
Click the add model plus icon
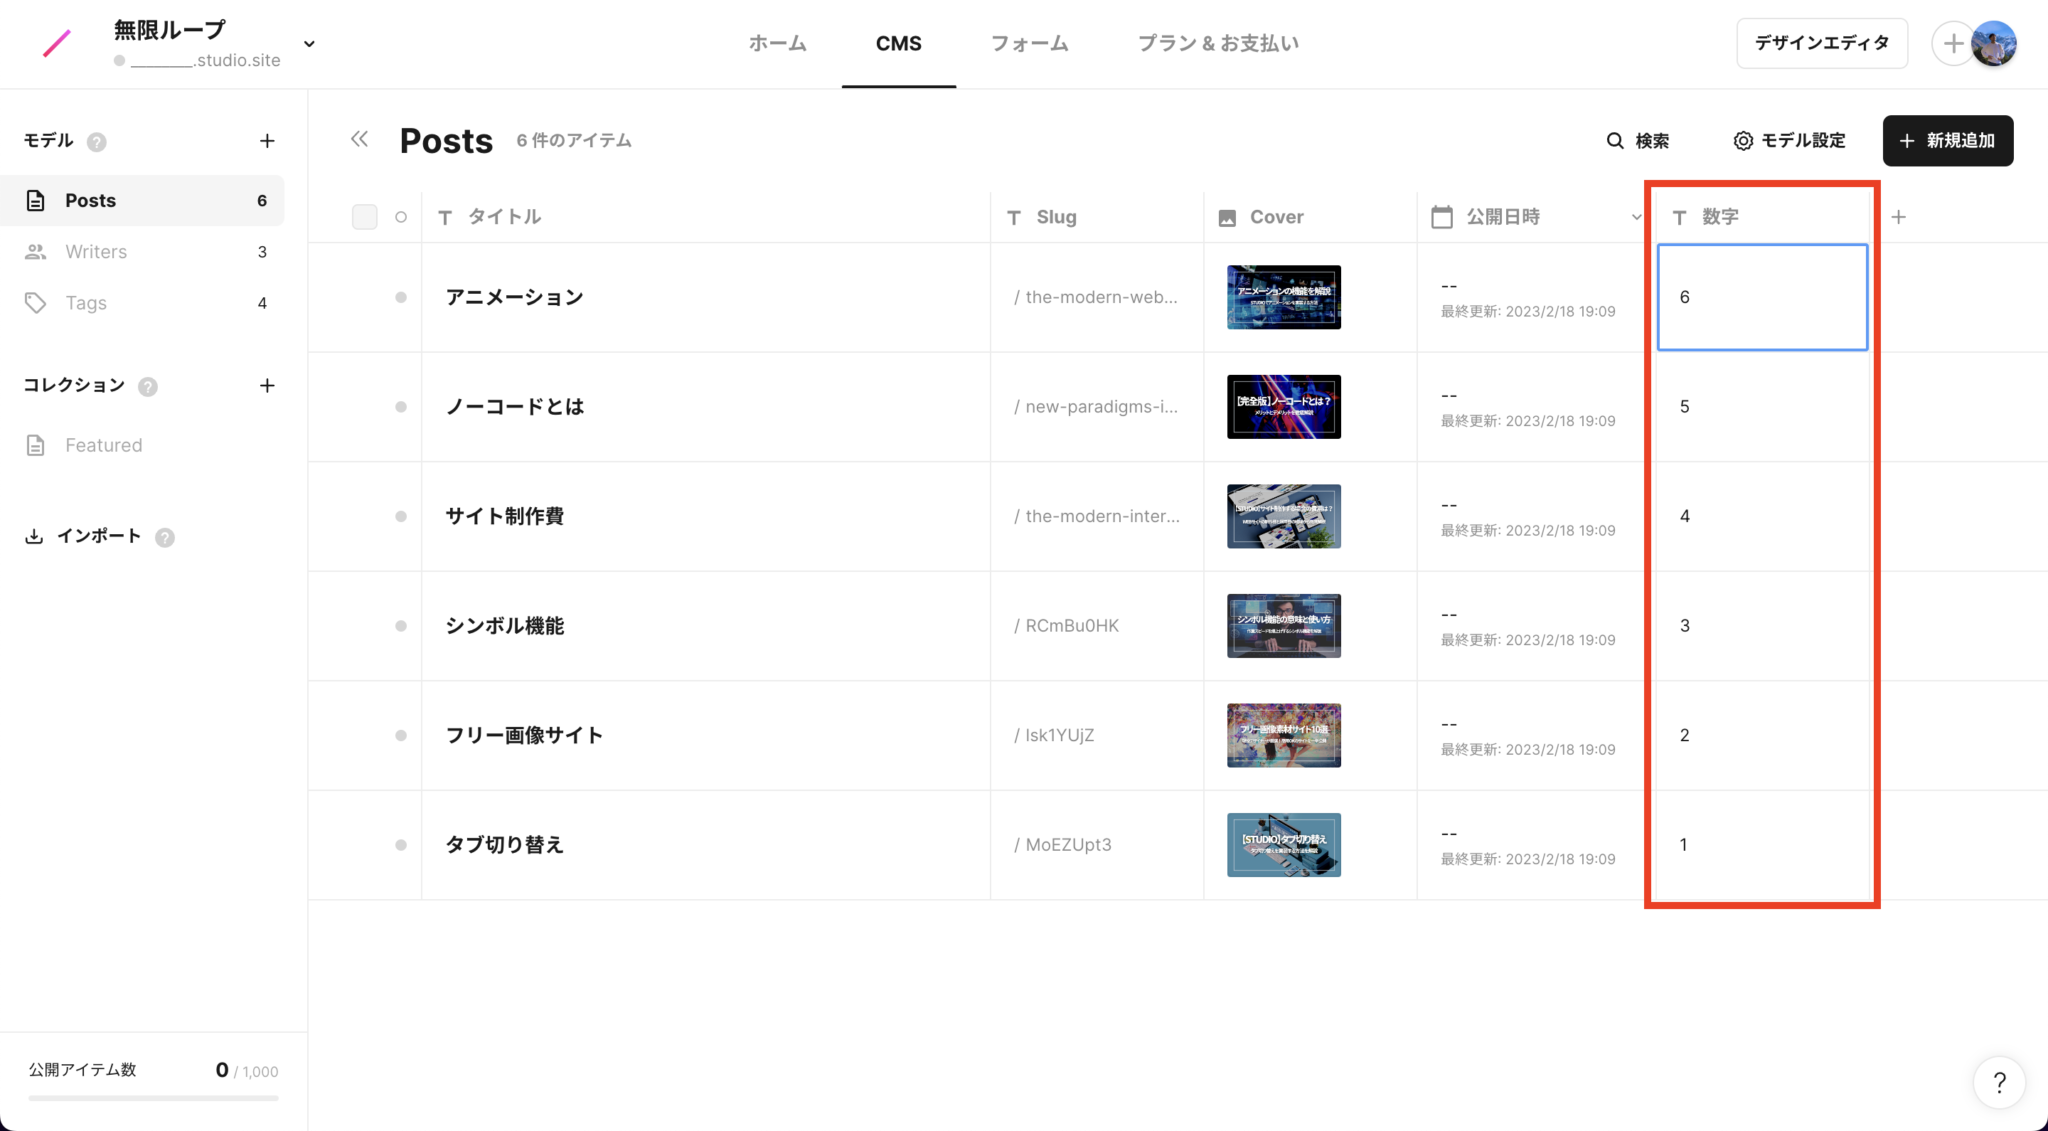pyautogui.click(x=267, y=141)
